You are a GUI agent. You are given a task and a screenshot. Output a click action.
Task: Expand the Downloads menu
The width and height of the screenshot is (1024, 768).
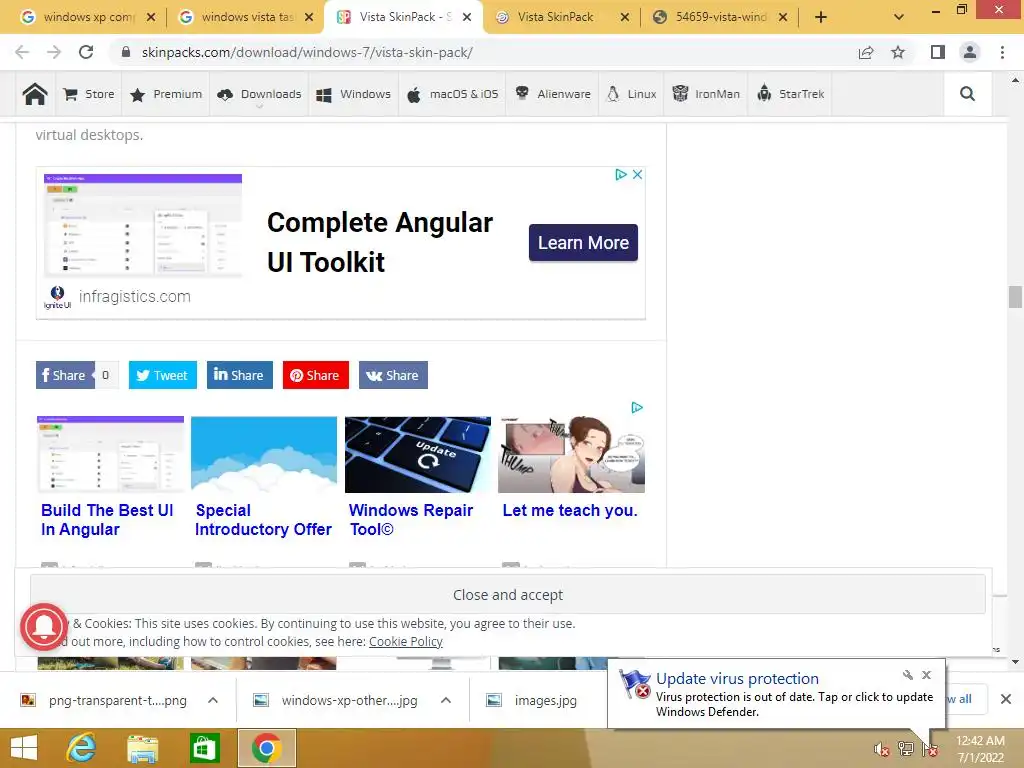tap(259, 94)
